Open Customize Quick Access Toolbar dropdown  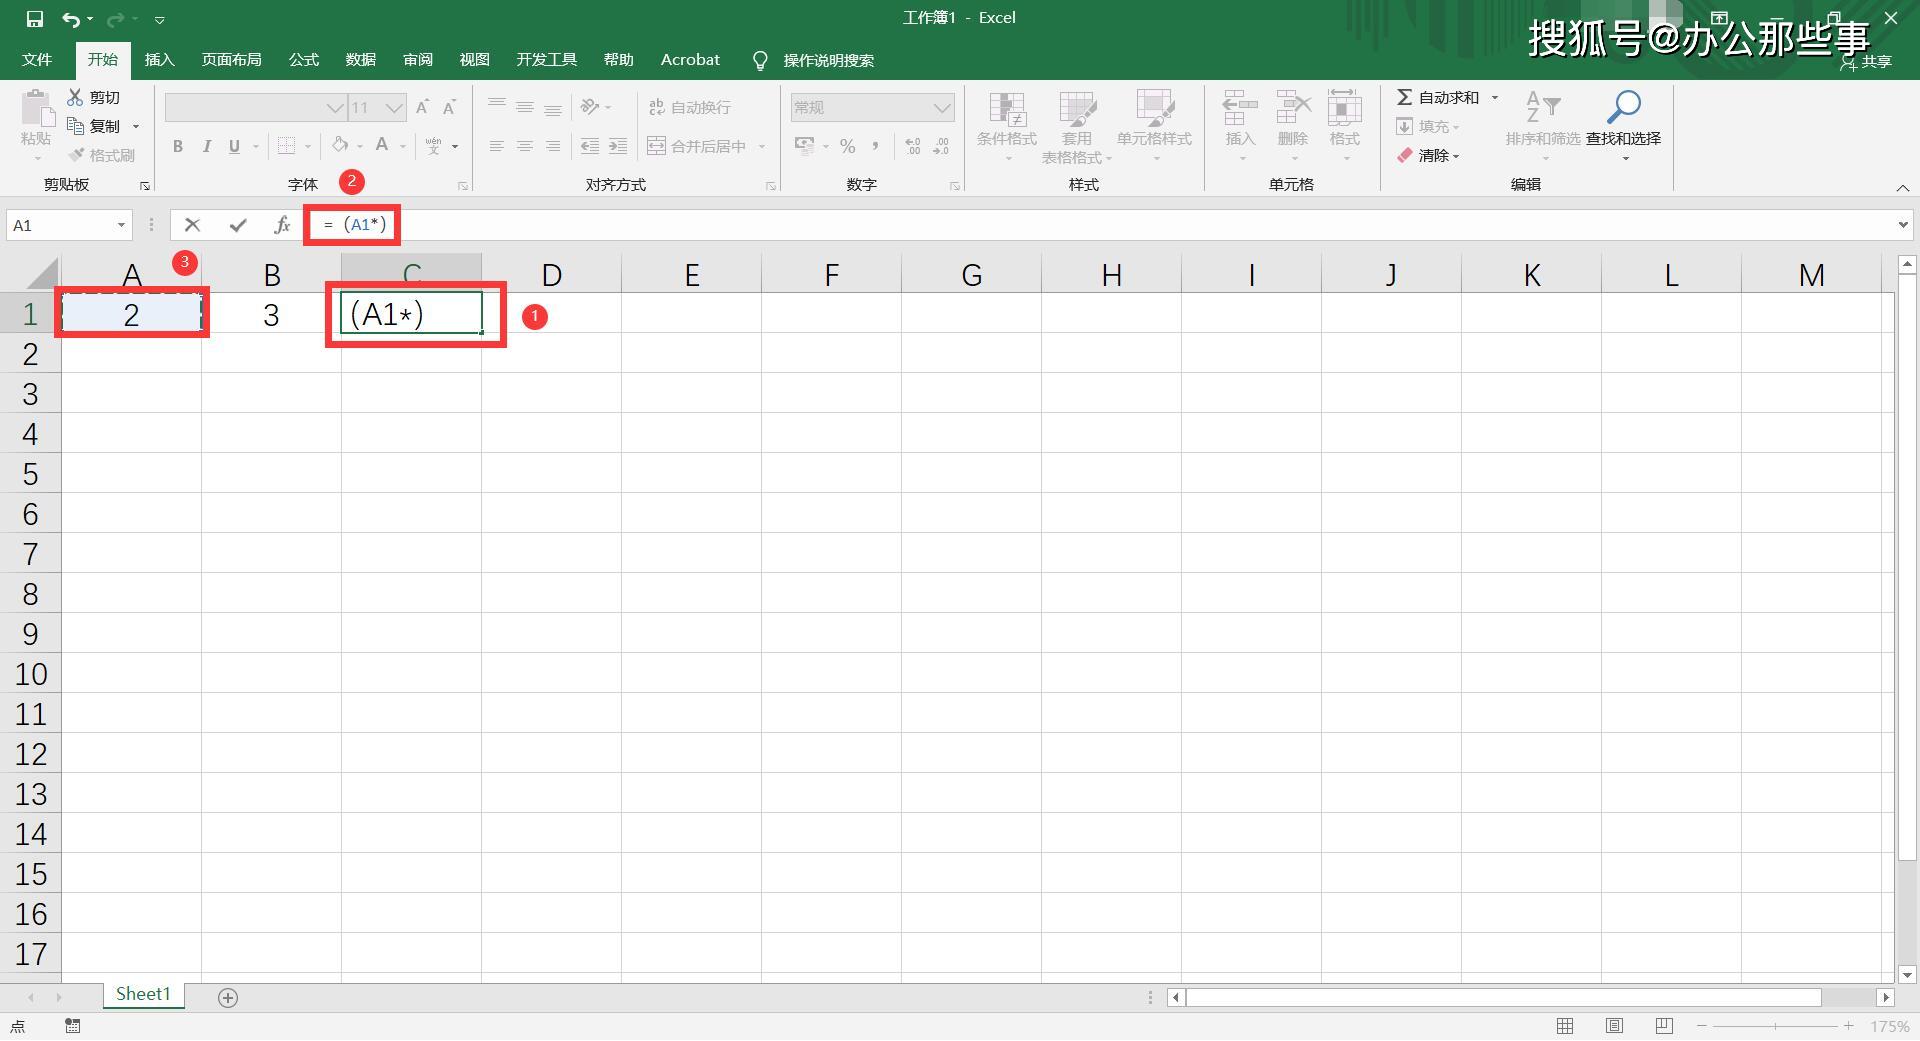tap(159, 19)
